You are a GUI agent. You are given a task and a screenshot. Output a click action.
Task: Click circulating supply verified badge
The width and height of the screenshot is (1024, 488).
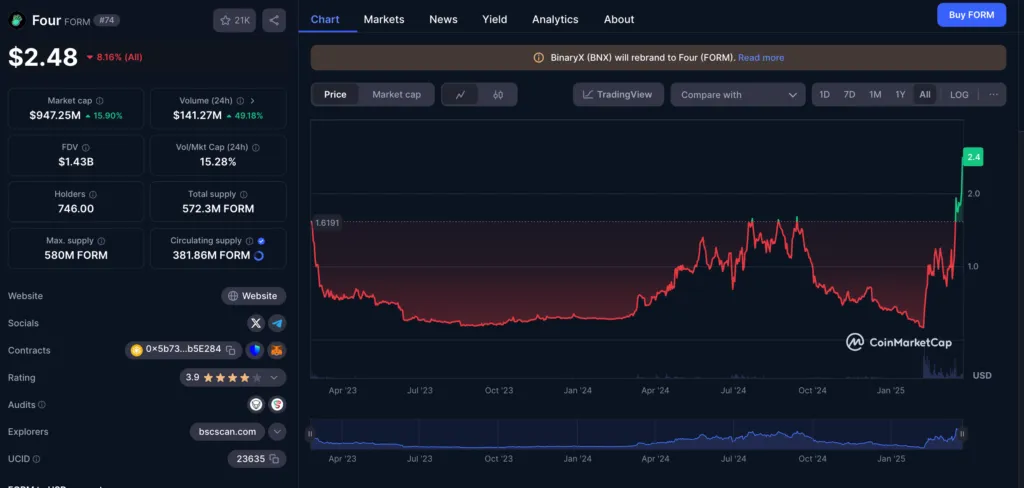click(x=261, y=240)
